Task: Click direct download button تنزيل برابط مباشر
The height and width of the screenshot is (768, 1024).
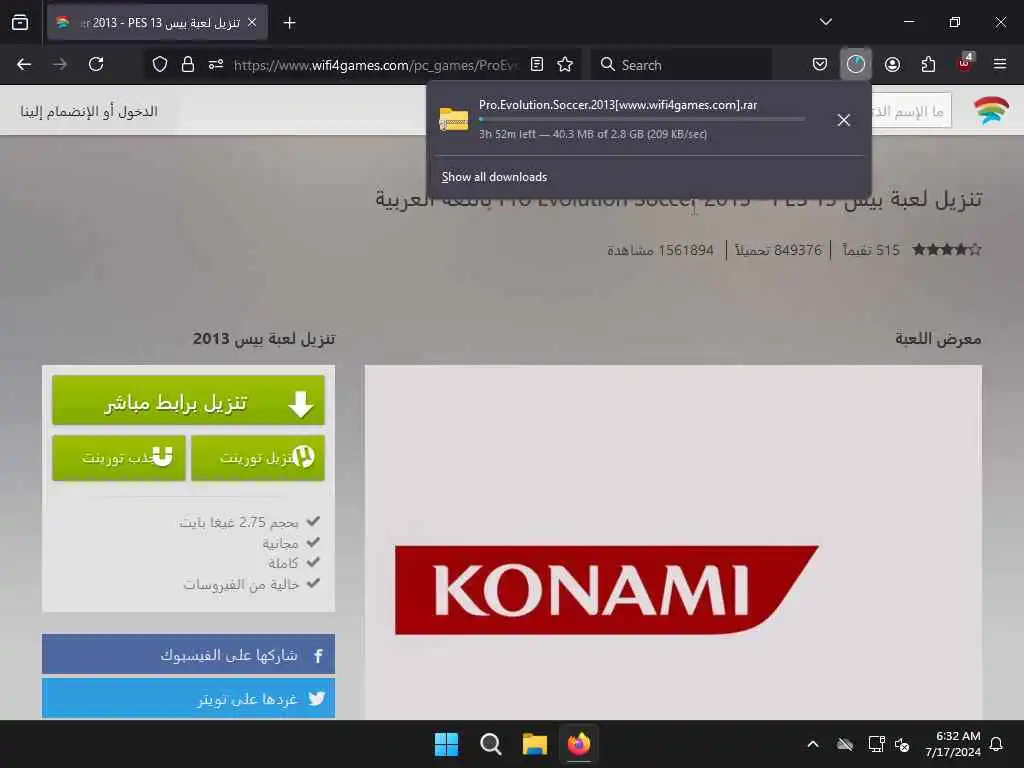Action: [x=188, y=400]
